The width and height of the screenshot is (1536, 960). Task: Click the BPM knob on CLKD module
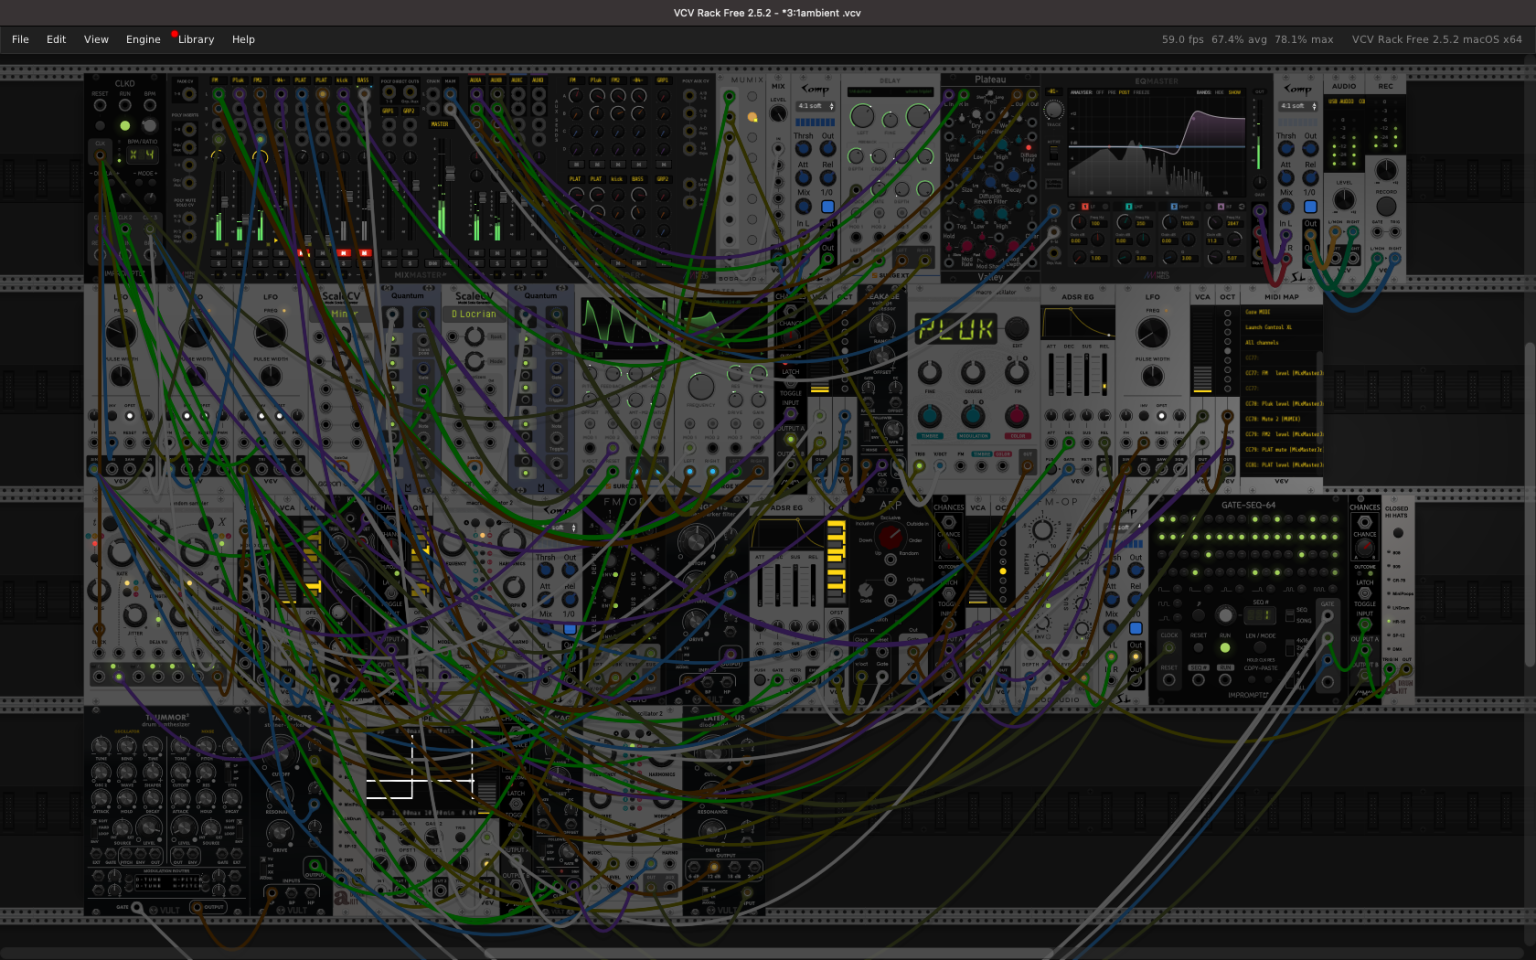[150, 125]
